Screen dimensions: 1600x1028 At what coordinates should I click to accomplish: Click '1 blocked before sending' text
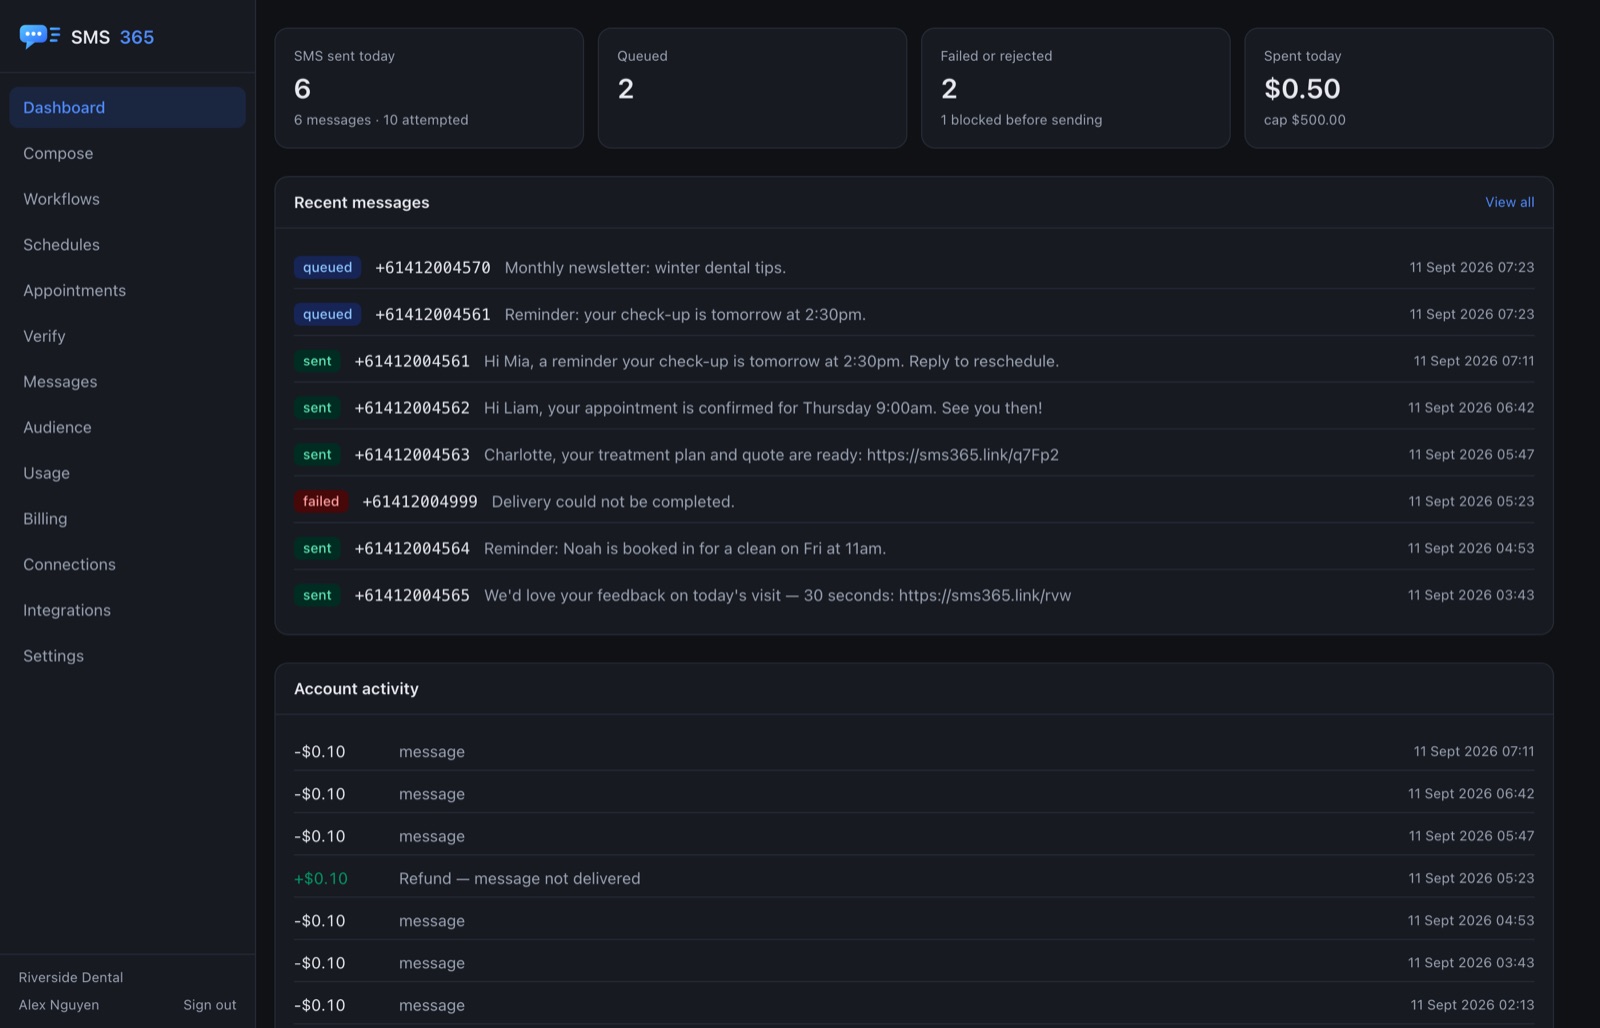(1021, 120)
